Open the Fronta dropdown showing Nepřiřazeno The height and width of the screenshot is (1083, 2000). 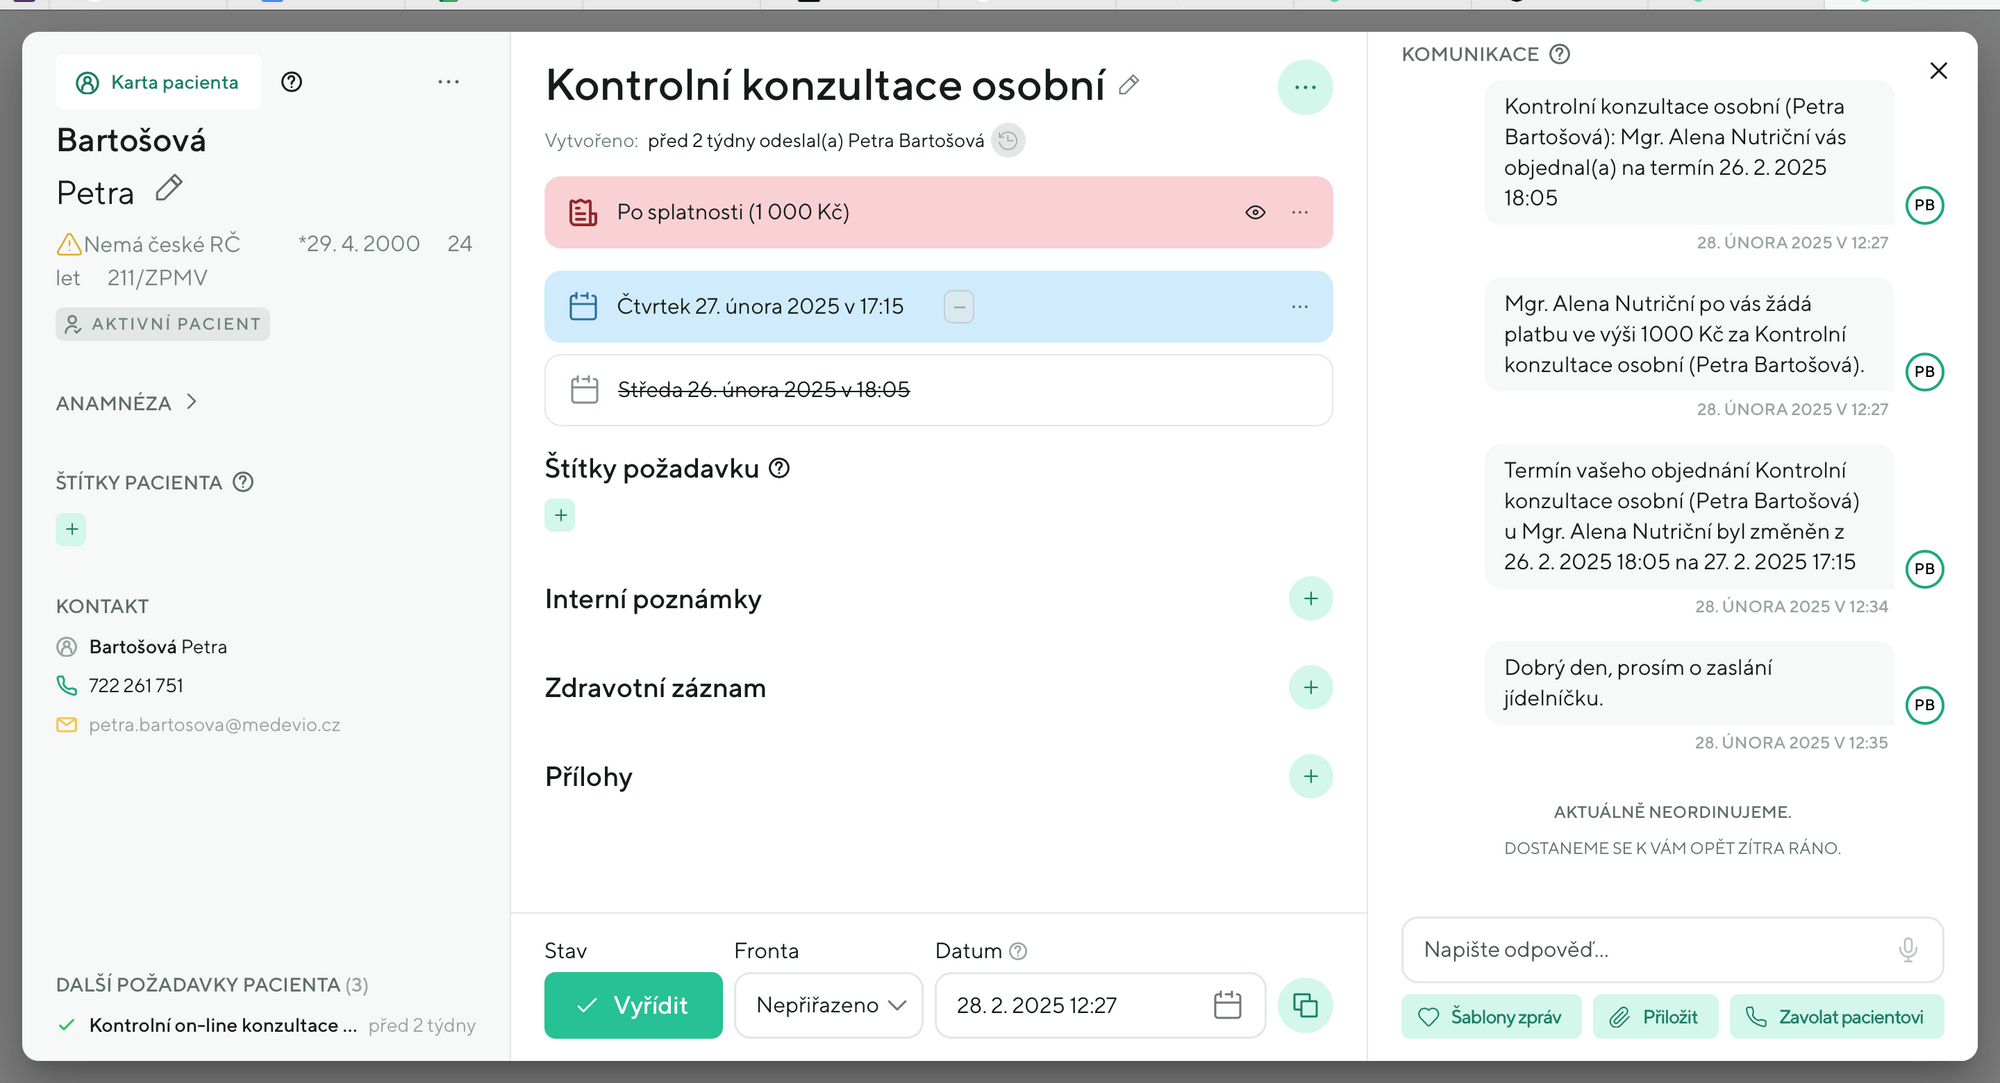828,1005
